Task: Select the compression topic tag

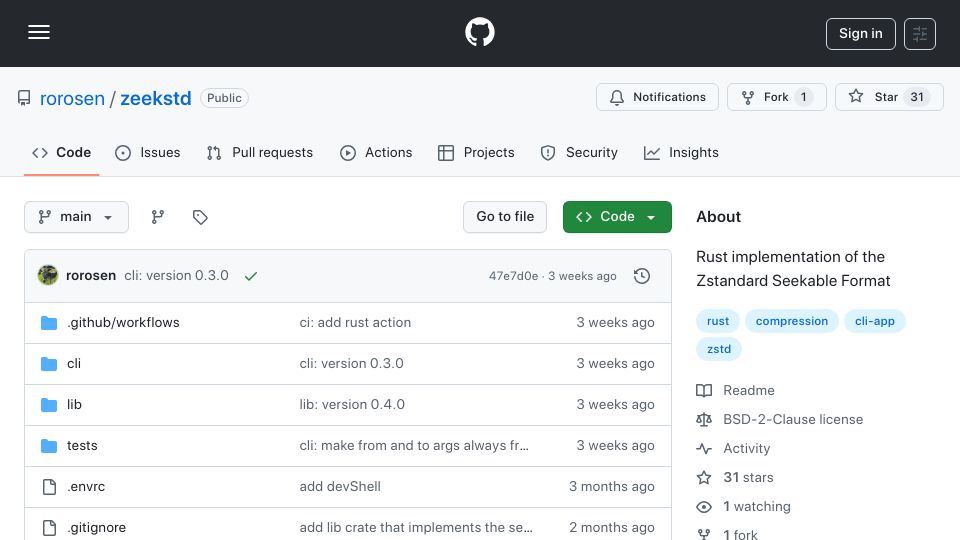Action: (x=792, y=321)
